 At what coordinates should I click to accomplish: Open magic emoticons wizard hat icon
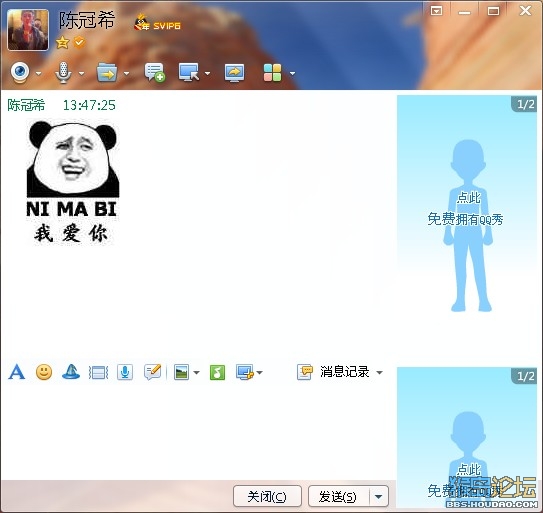point(71,372)
